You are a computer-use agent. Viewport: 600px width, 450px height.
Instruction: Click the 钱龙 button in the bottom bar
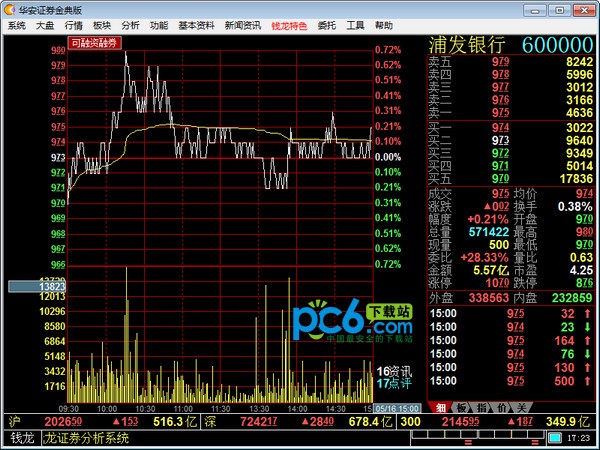tap(22, 438)
